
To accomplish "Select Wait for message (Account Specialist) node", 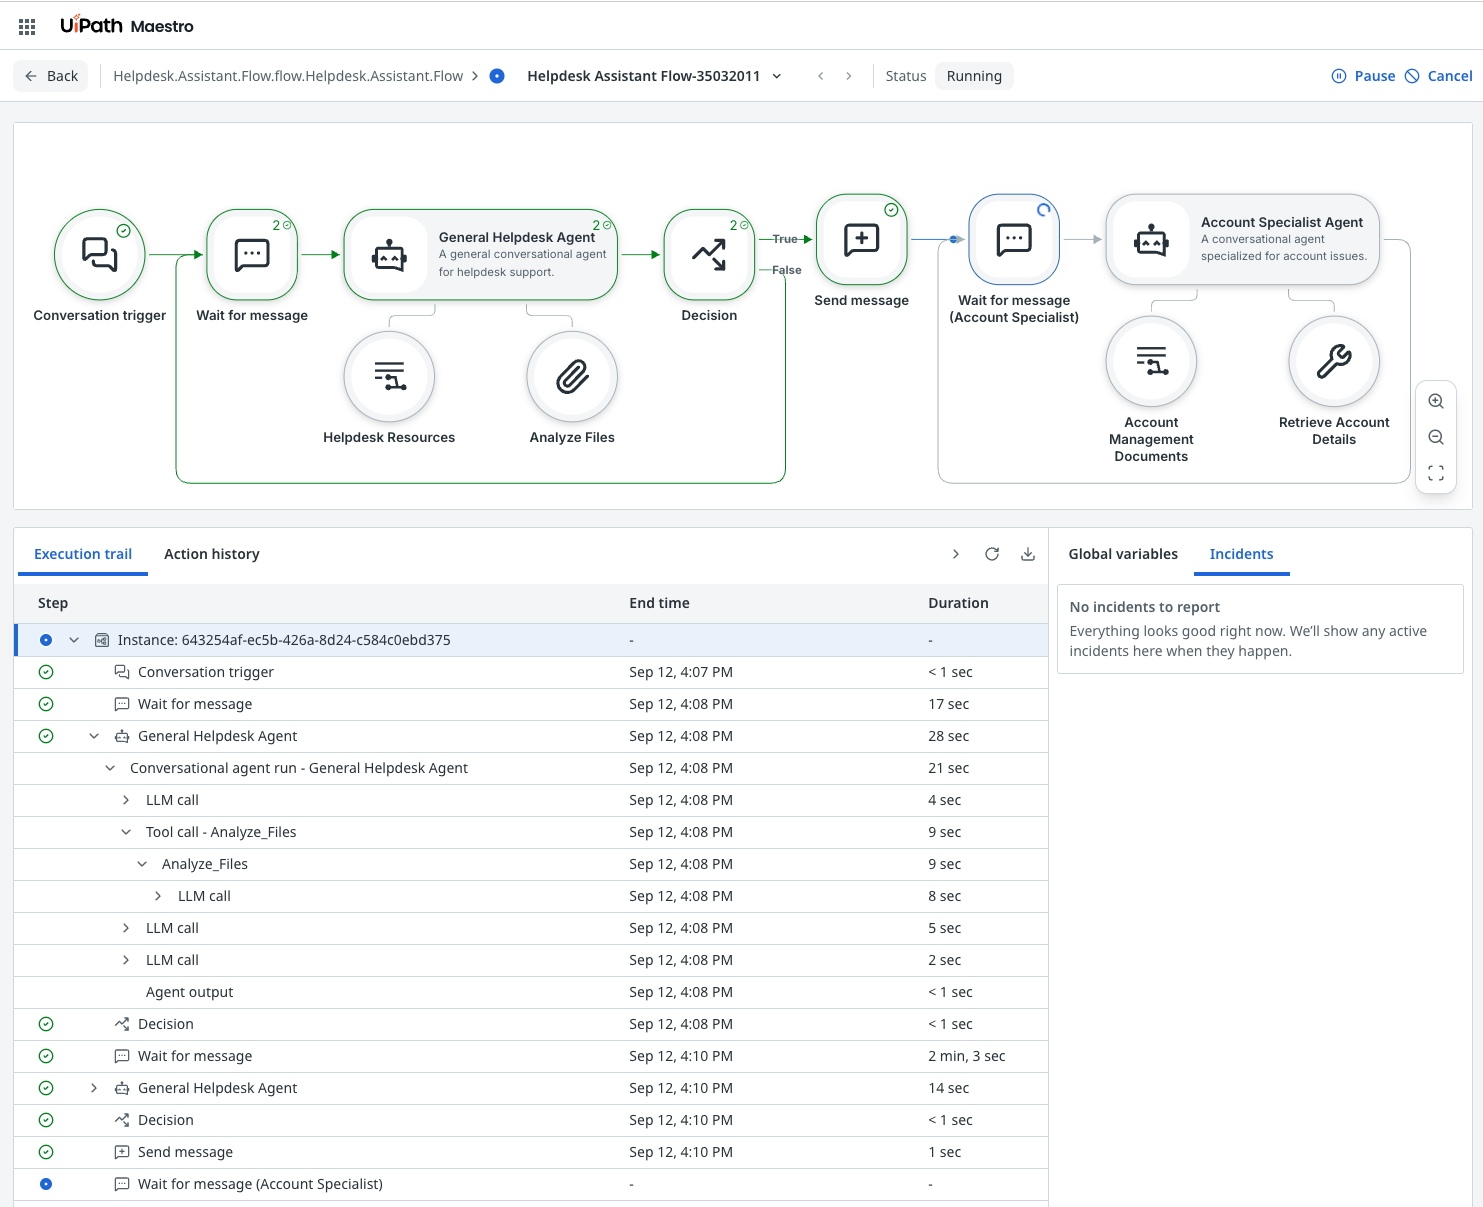I will coord(1014,239).
